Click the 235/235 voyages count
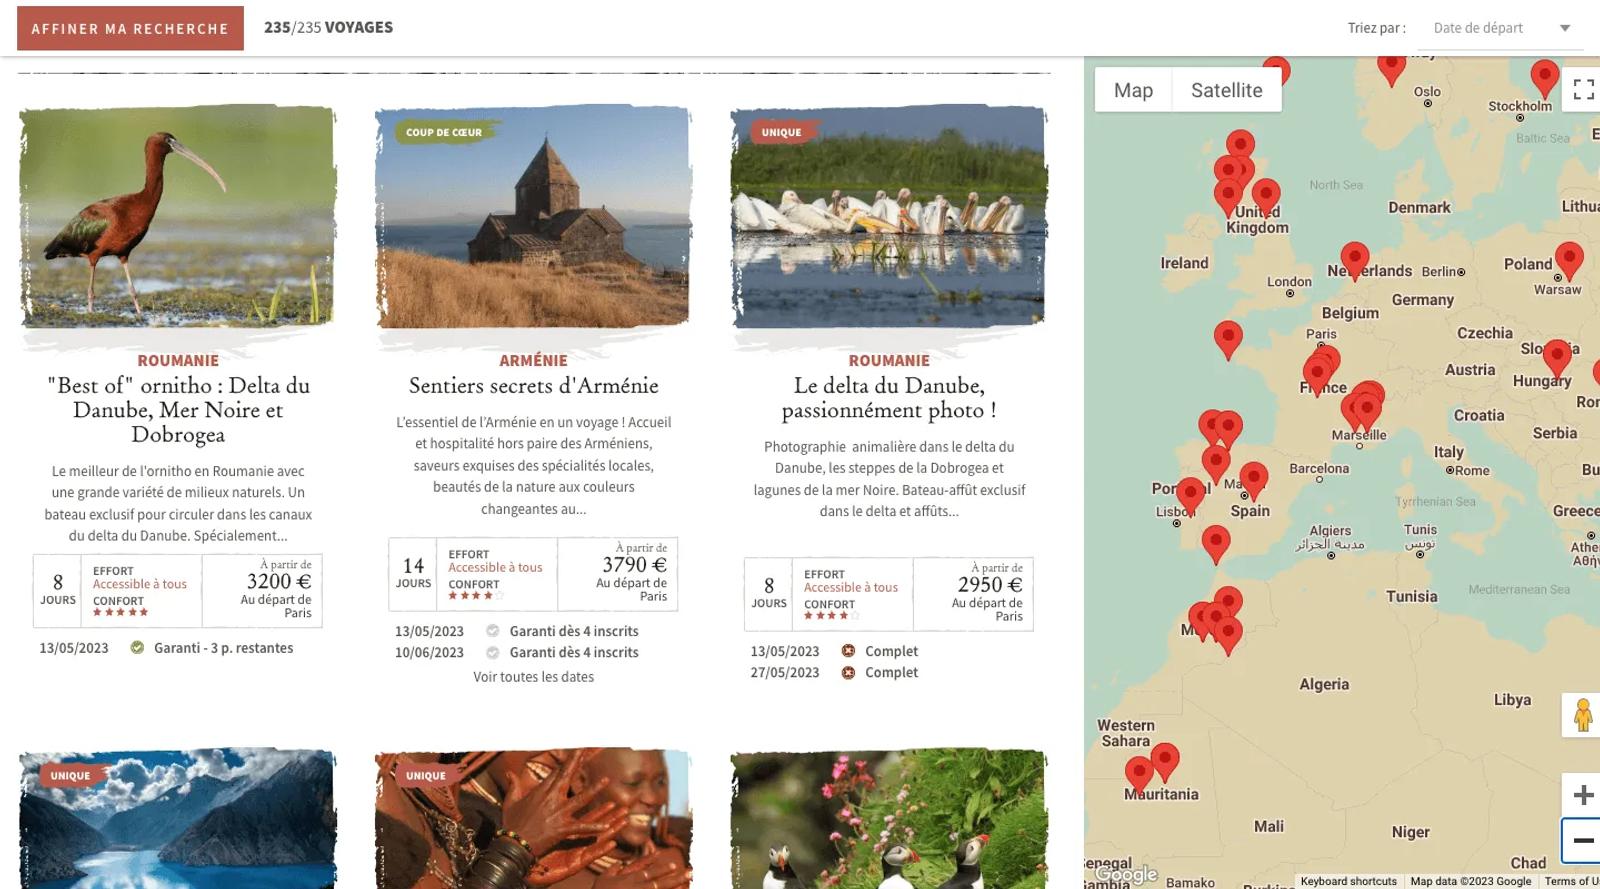Image resolution: width=1600 pixels, height=889 pixels. tap(328, 28)
